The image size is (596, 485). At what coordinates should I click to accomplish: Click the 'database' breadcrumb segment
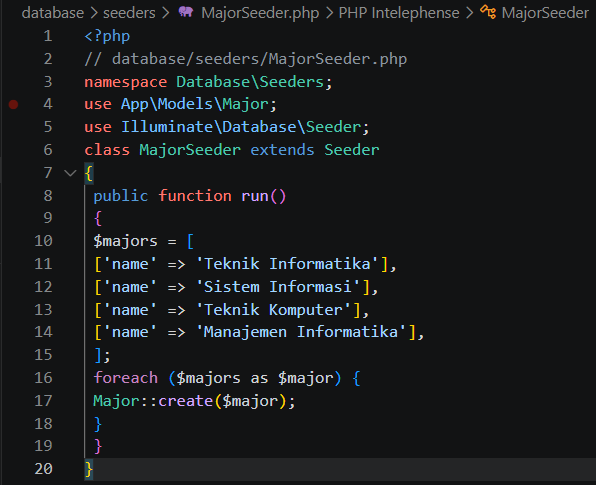[x=52, y=13]
